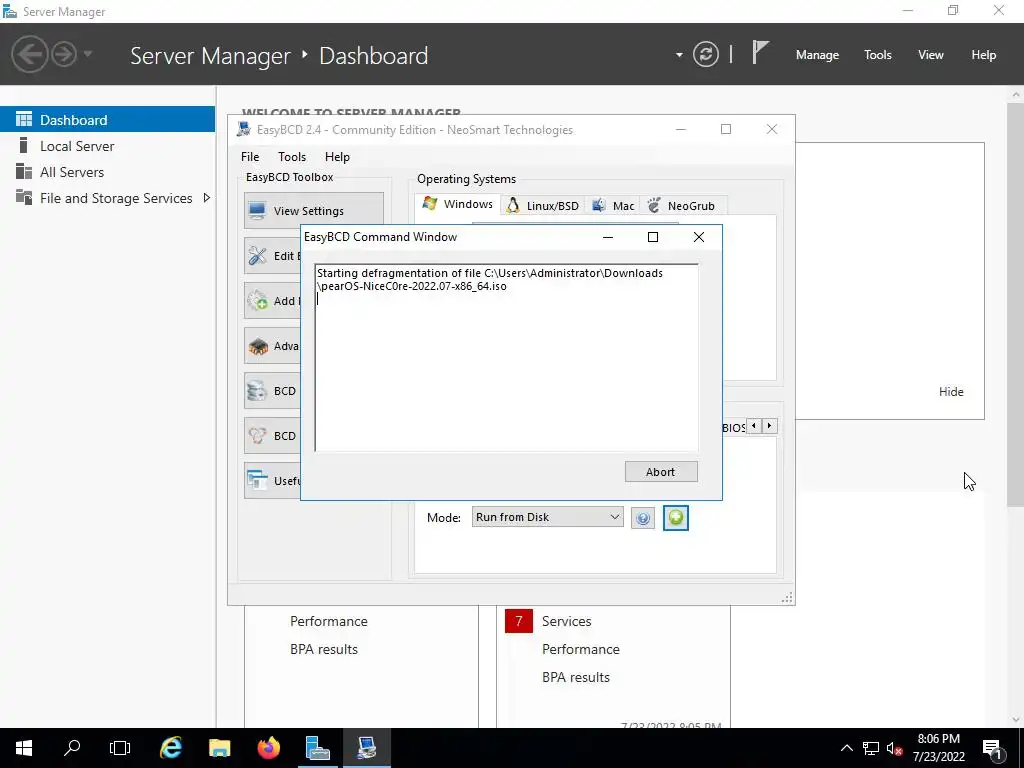
Task: Open Performance in the left server tile
Action: pyautogui.click(x=328, y=621)
